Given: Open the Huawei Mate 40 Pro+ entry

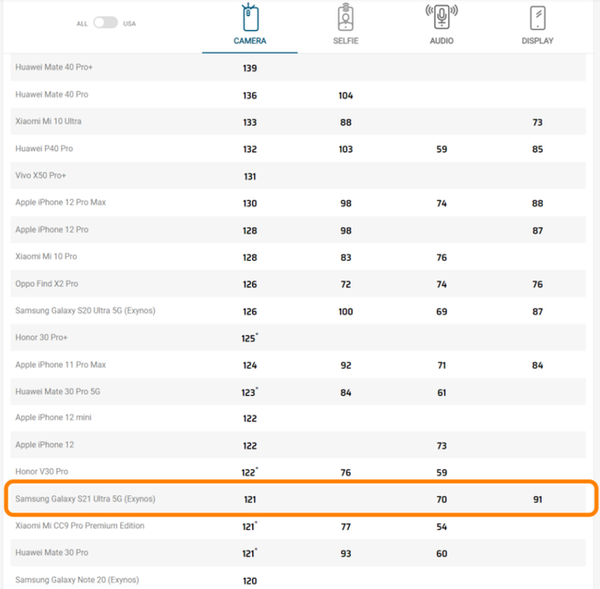Looking at the screenshot, I should 54,67.
